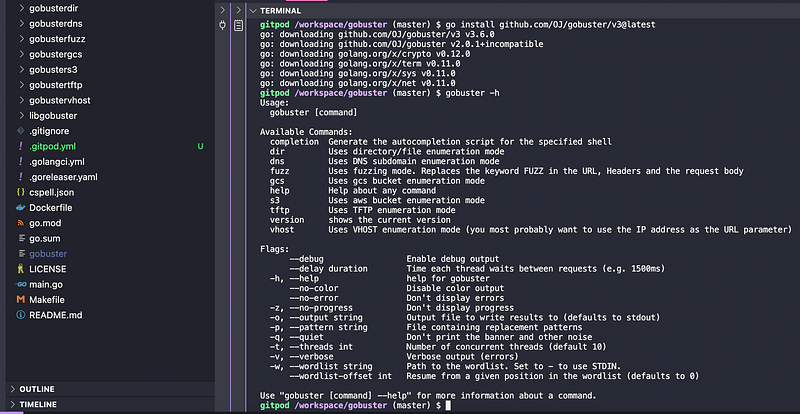Click the 'dir' command in help output

pyautogui.click(x=277, y=152)
